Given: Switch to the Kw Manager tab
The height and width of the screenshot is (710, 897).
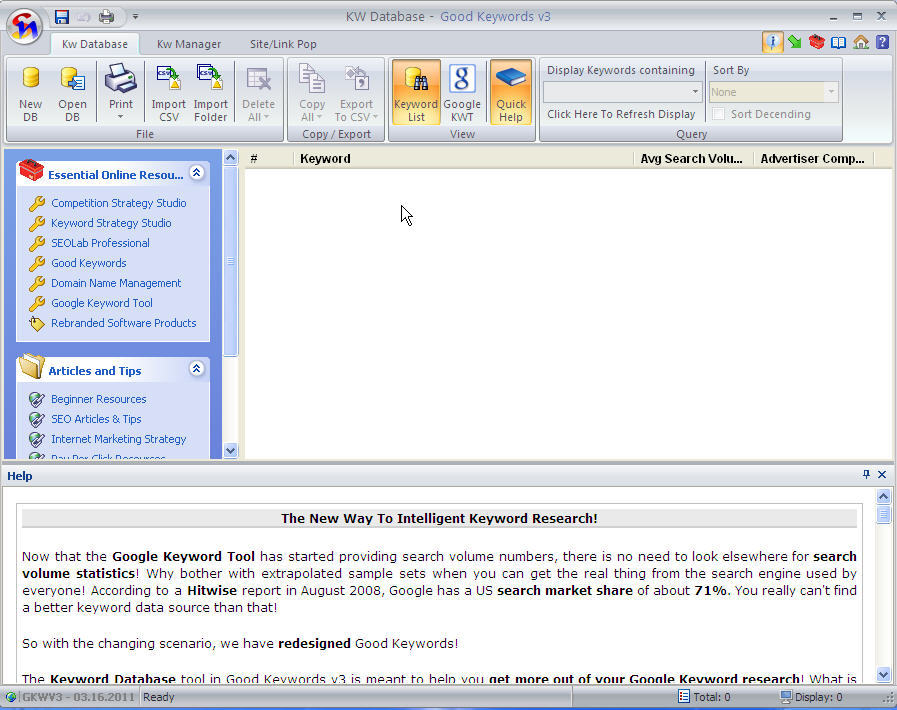Looking at the screenshot, I should pos(188,44).
